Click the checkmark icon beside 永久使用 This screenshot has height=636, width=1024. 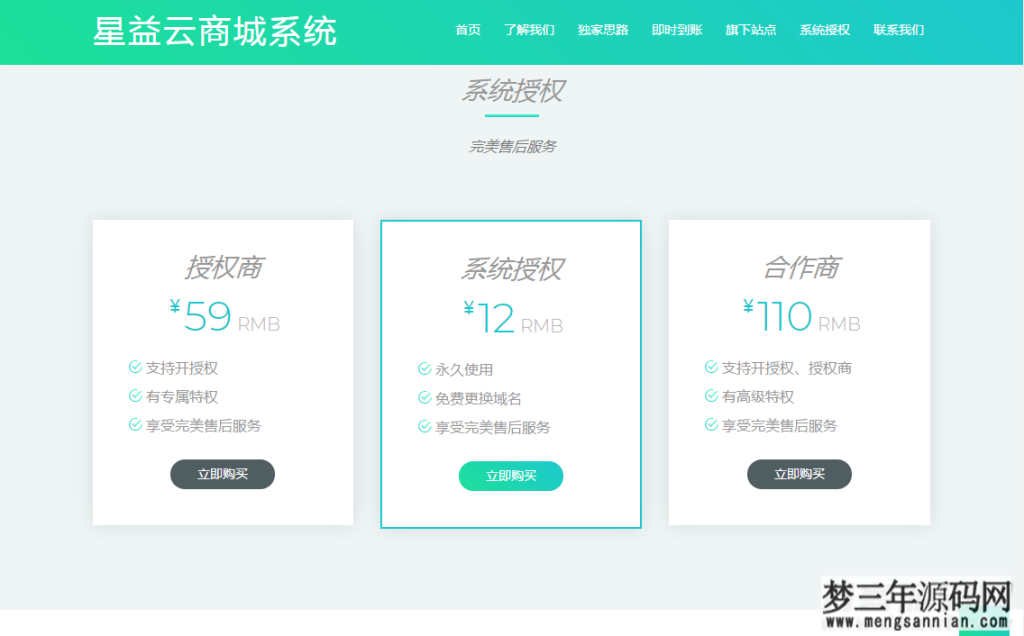click(x=424, y=368)
